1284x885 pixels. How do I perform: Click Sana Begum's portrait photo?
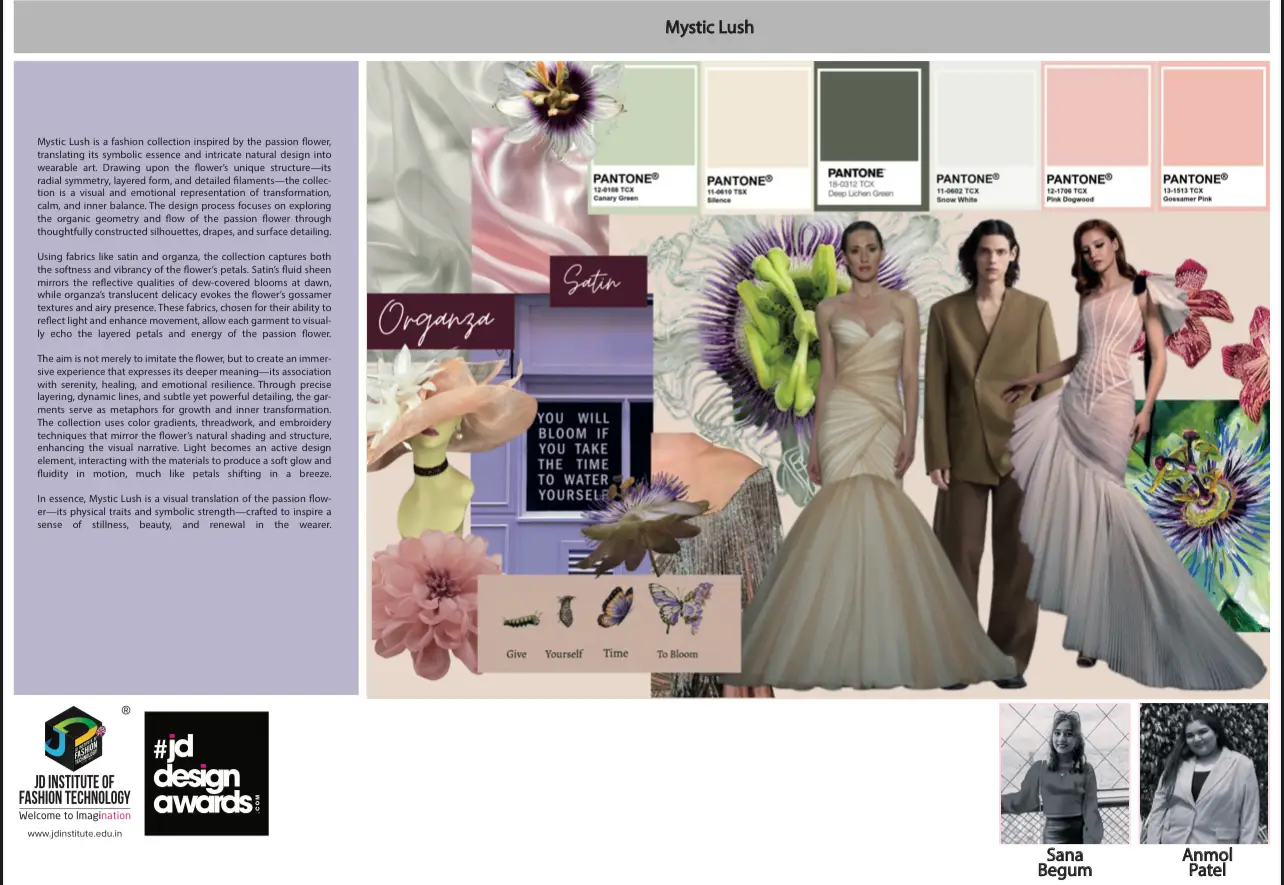1065,773
